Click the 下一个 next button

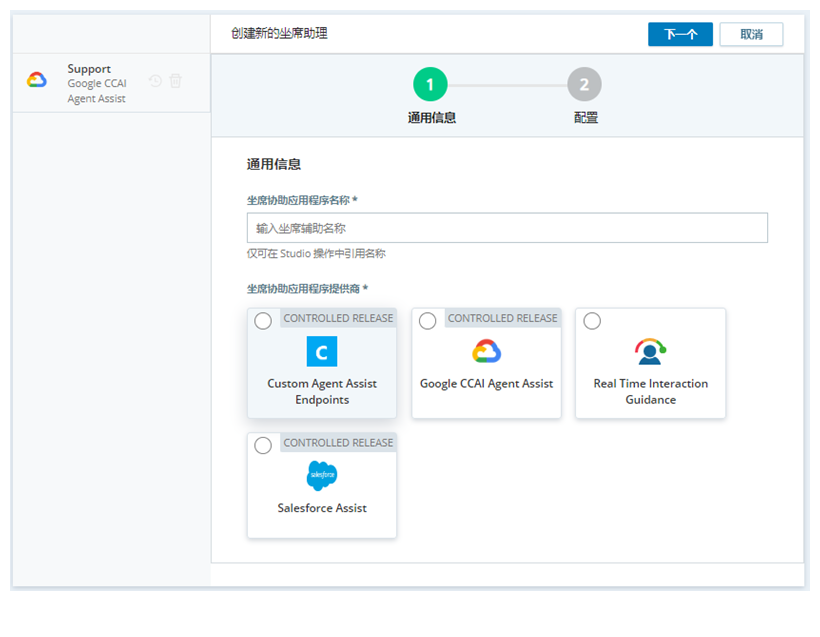pyautogui.click(x=680, y=35)
